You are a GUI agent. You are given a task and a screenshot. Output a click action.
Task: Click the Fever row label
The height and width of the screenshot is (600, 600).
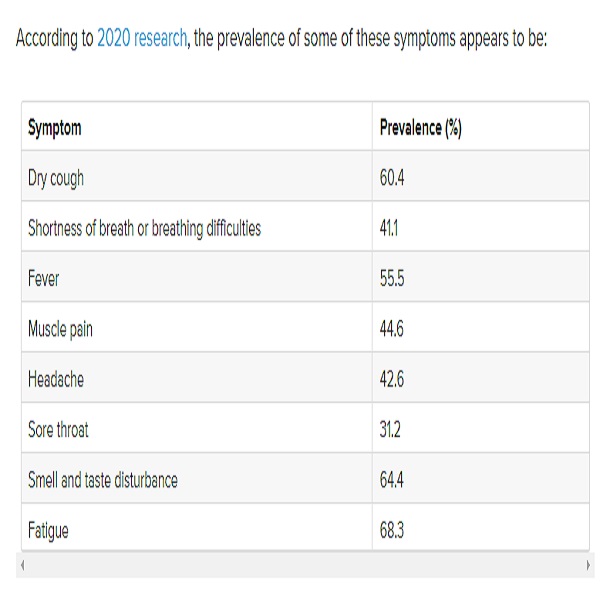(44, 279)
